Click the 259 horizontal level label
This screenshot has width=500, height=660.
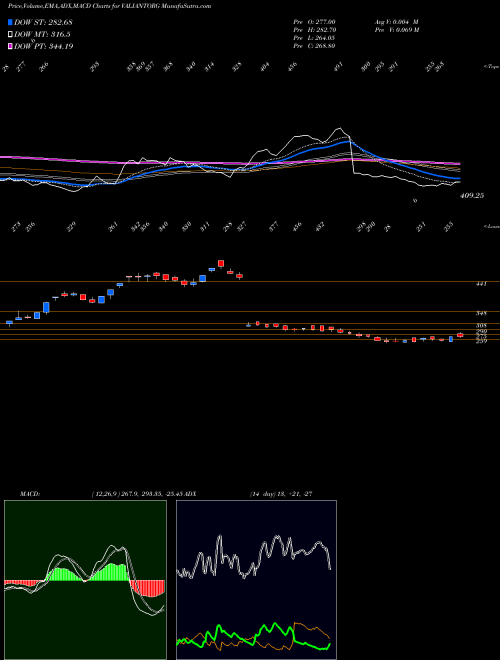(x=481, y=341)
